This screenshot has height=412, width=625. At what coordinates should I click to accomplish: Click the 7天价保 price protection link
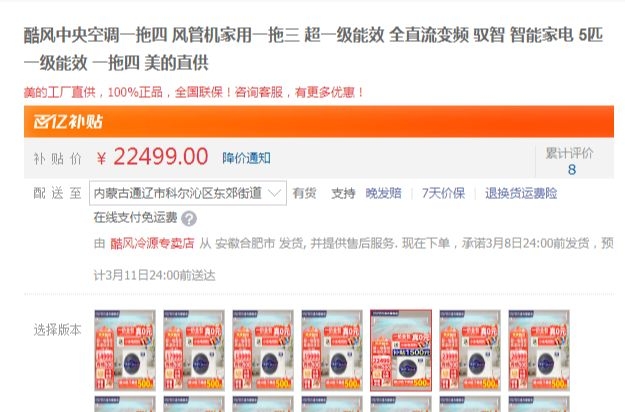(443, 193)
